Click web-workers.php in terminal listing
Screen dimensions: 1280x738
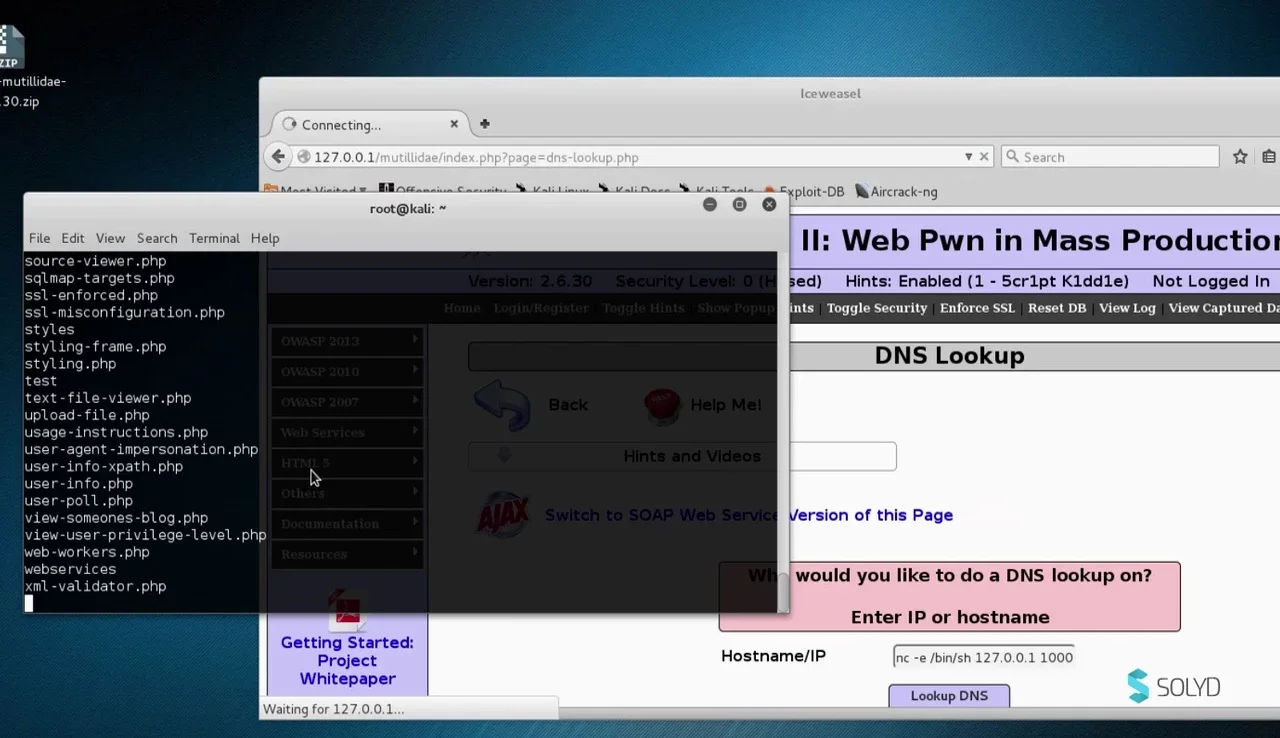click(x=87, y=552)
